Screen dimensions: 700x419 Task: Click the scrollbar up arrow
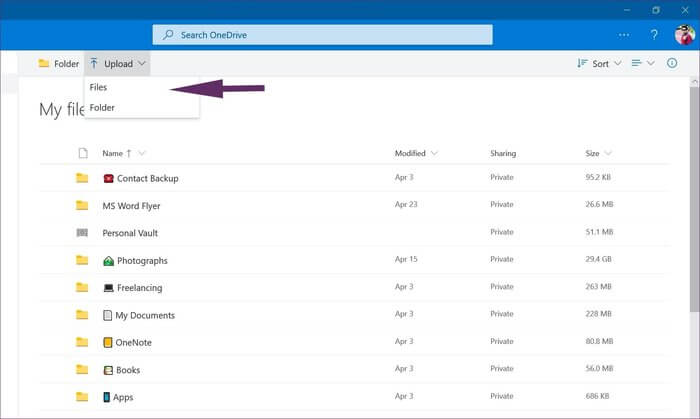click(694, 82)
